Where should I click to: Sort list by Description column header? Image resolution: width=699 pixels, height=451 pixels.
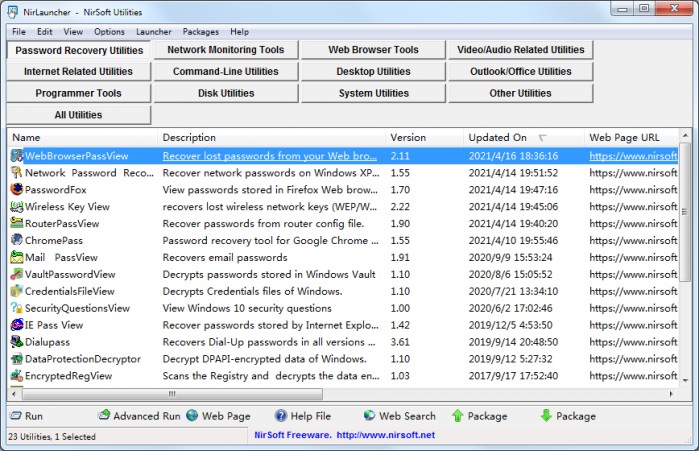(271, 138)
